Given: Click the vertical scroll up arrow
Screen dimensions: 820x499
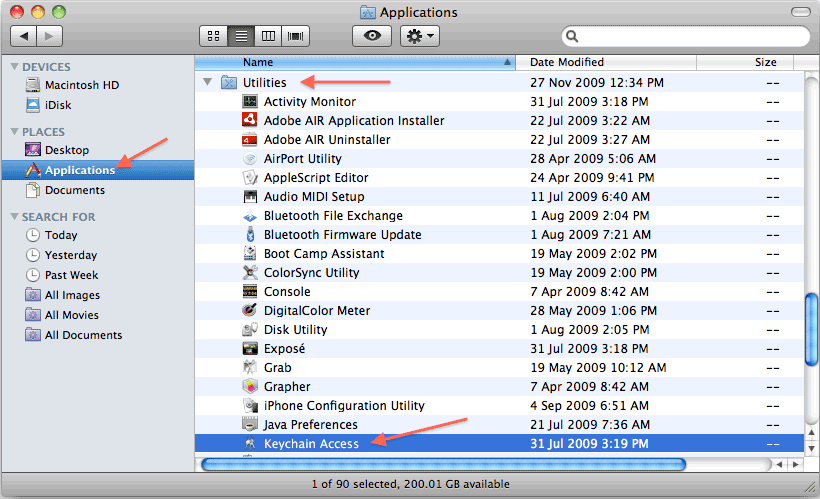Looking at the screenshot, I should (x=812, y=433).
